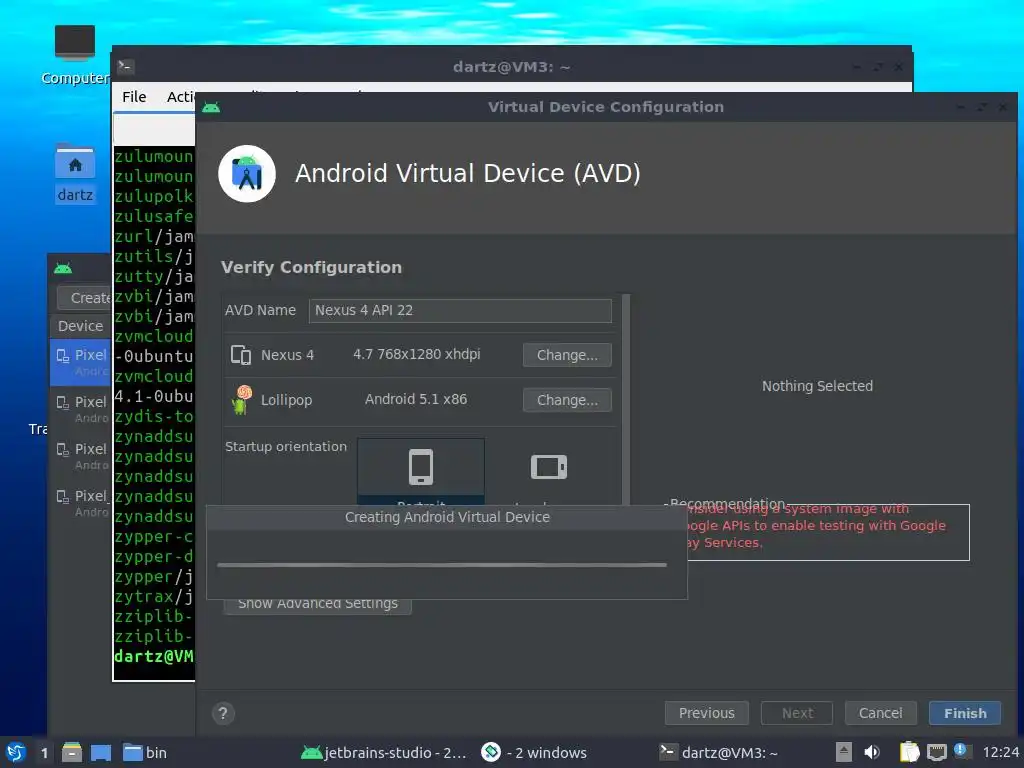Click the Create button in Device Manager
Viewport: 1024px width, 768px height.
point(84,298)
